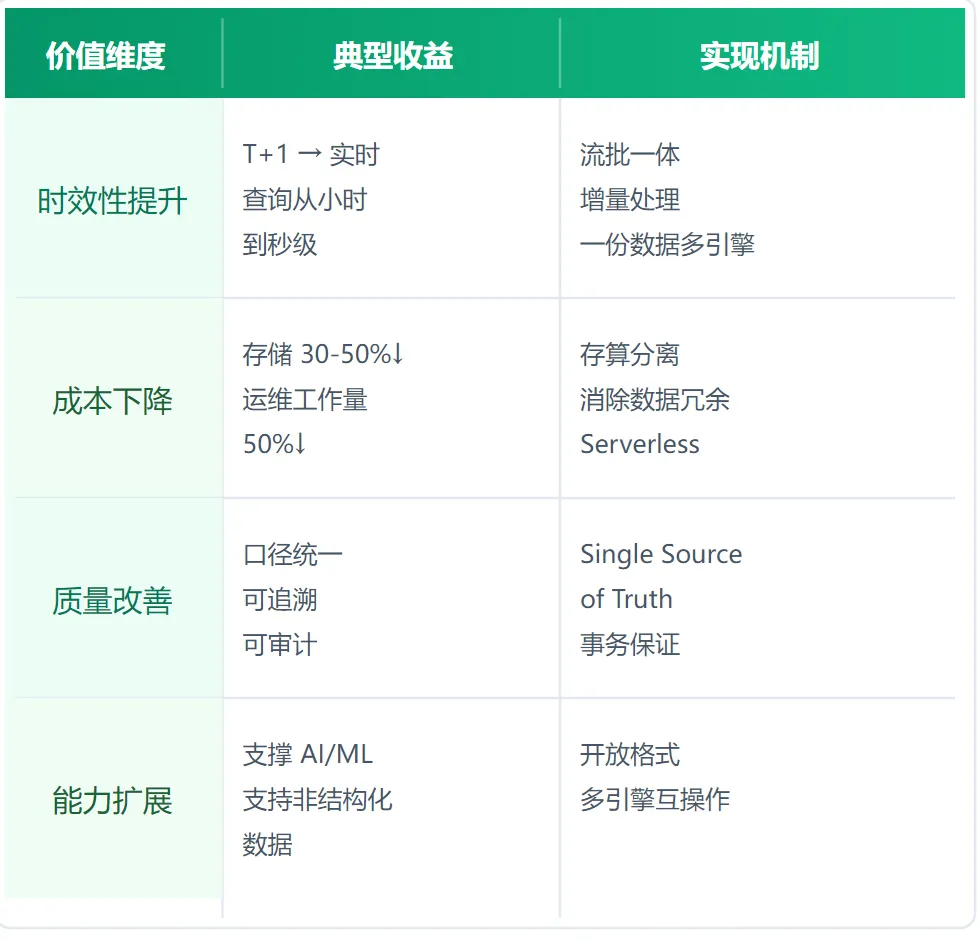The image size is (980, 941).
Task: Click the 支撑 AI/ML text
Action: click(x=307, y=755)
